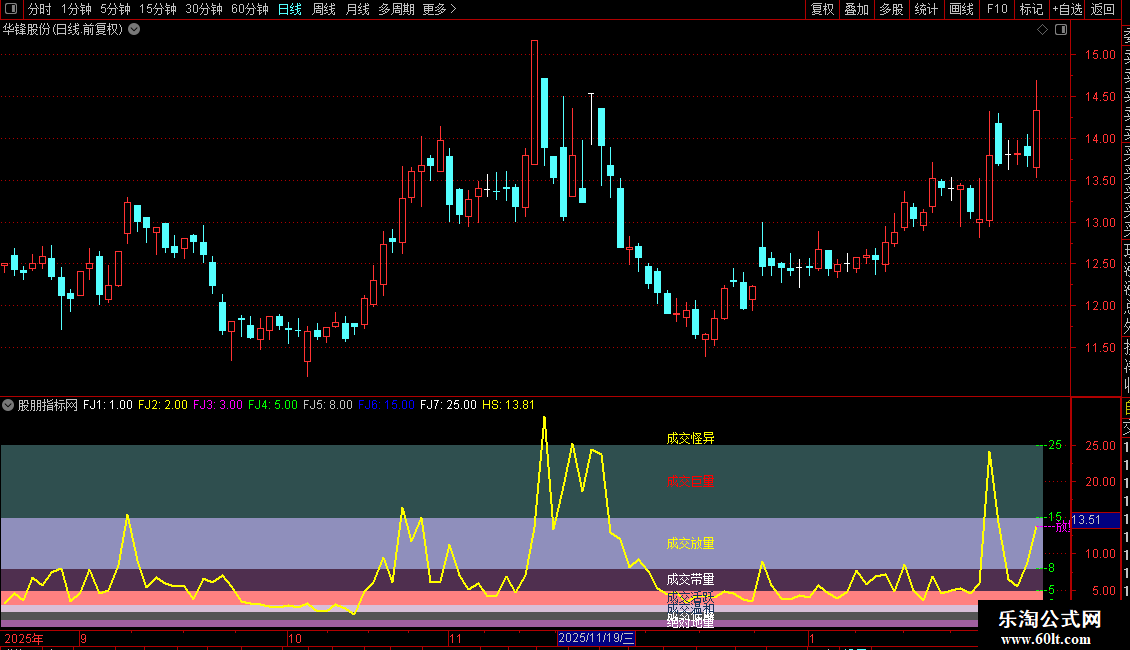Click the 25.00 indicator axis label
The height and width of the screenshot is (650, 1130).
click(x=1100, y=446)
